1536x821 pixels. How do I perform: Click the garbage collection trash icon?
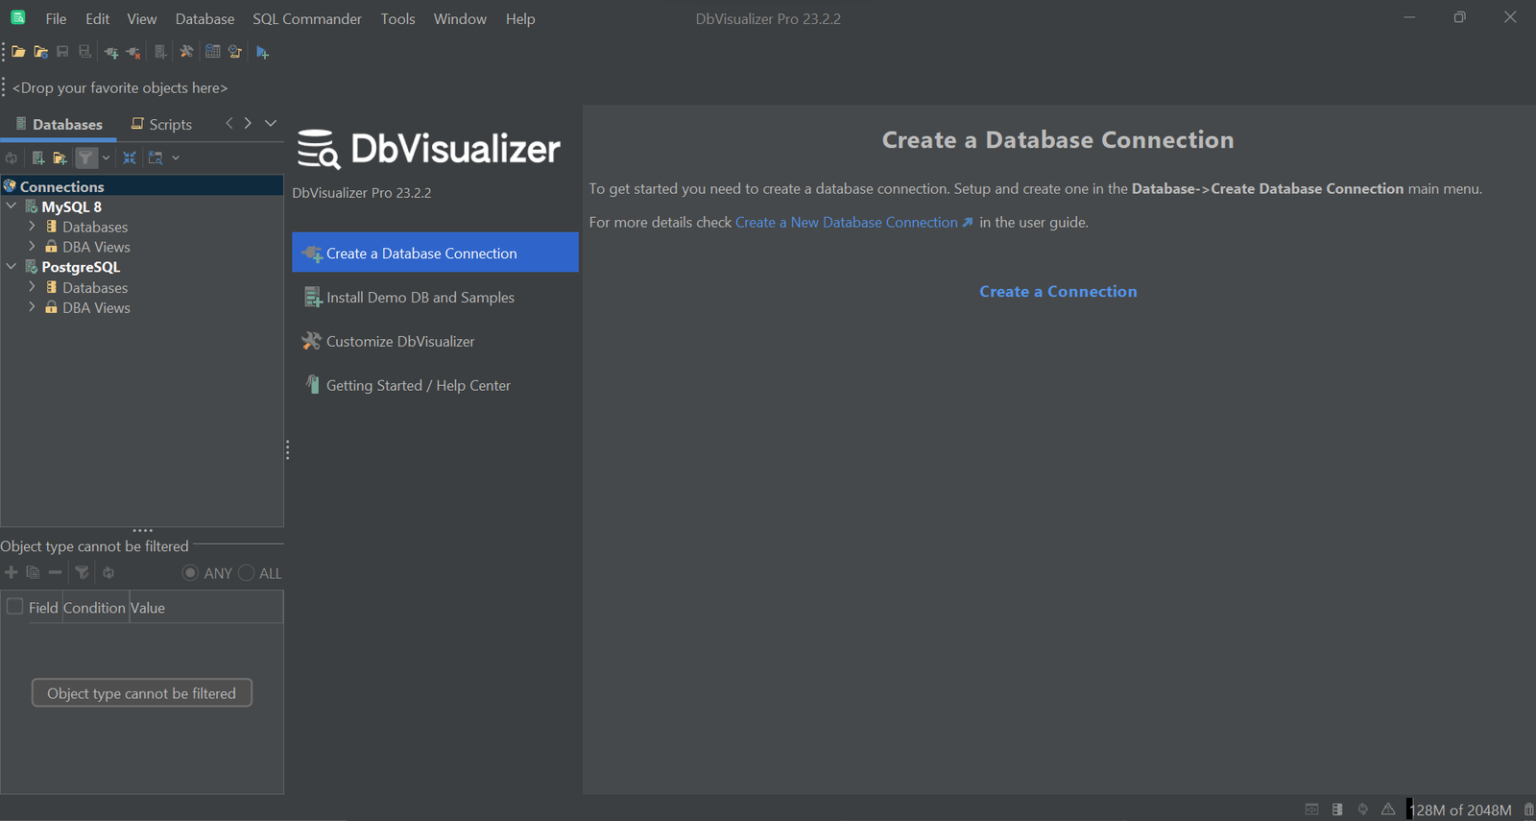coord(1528,810)
